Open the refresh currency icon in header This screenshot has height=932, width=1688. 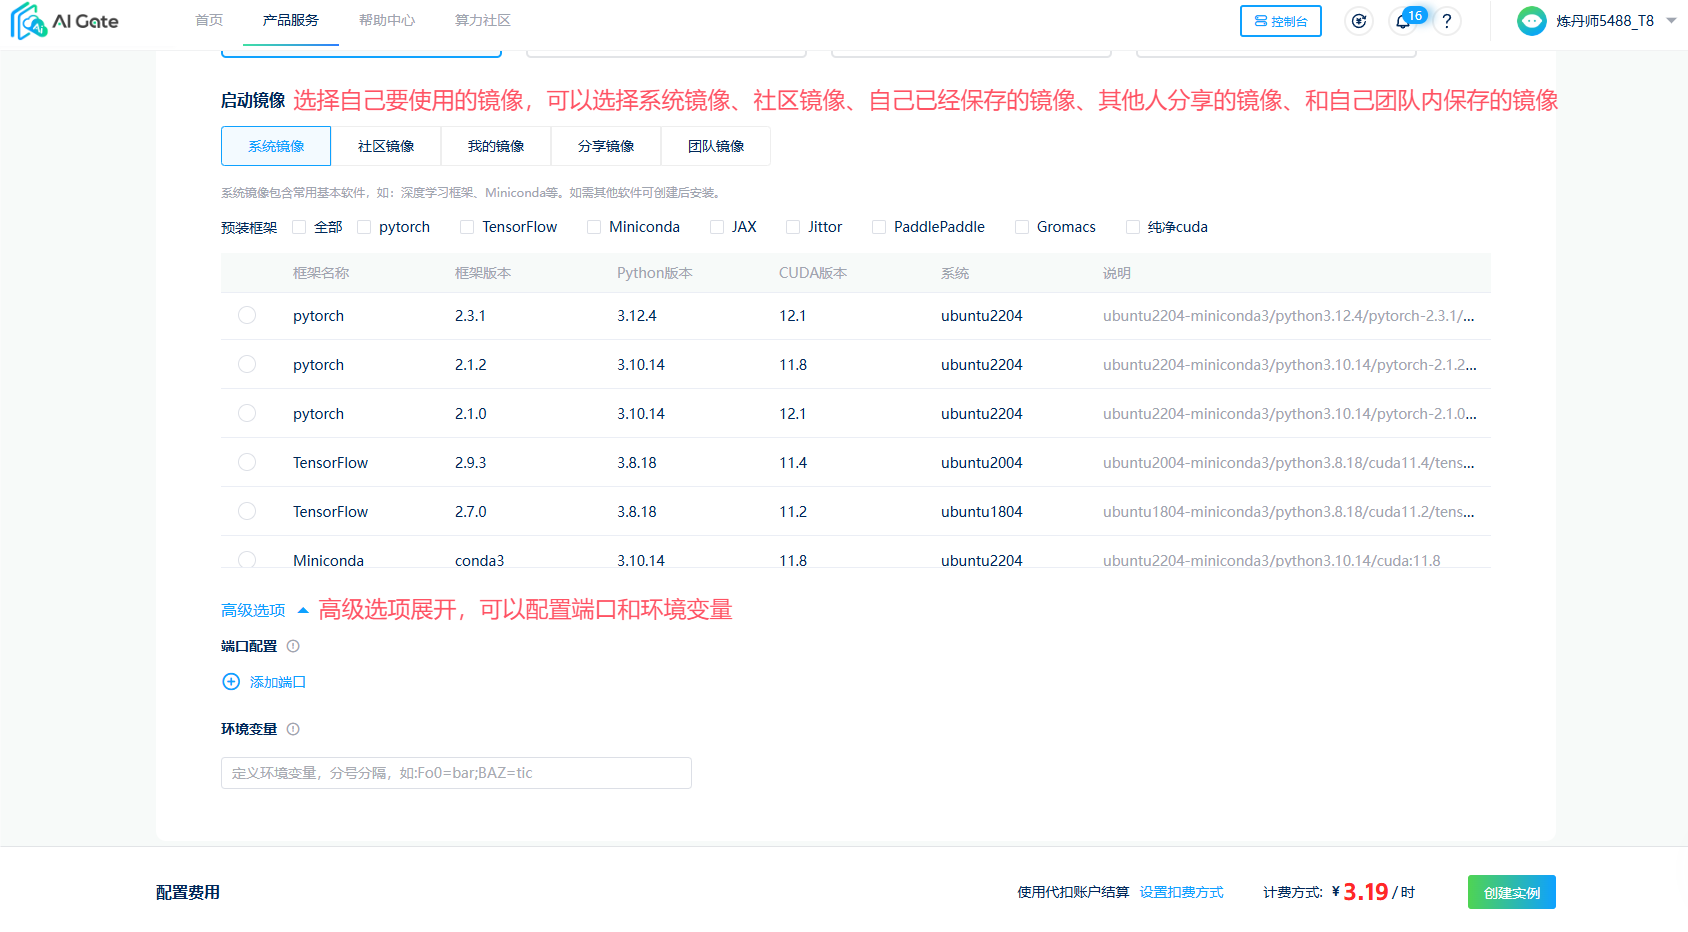[x=1358, y=21]
